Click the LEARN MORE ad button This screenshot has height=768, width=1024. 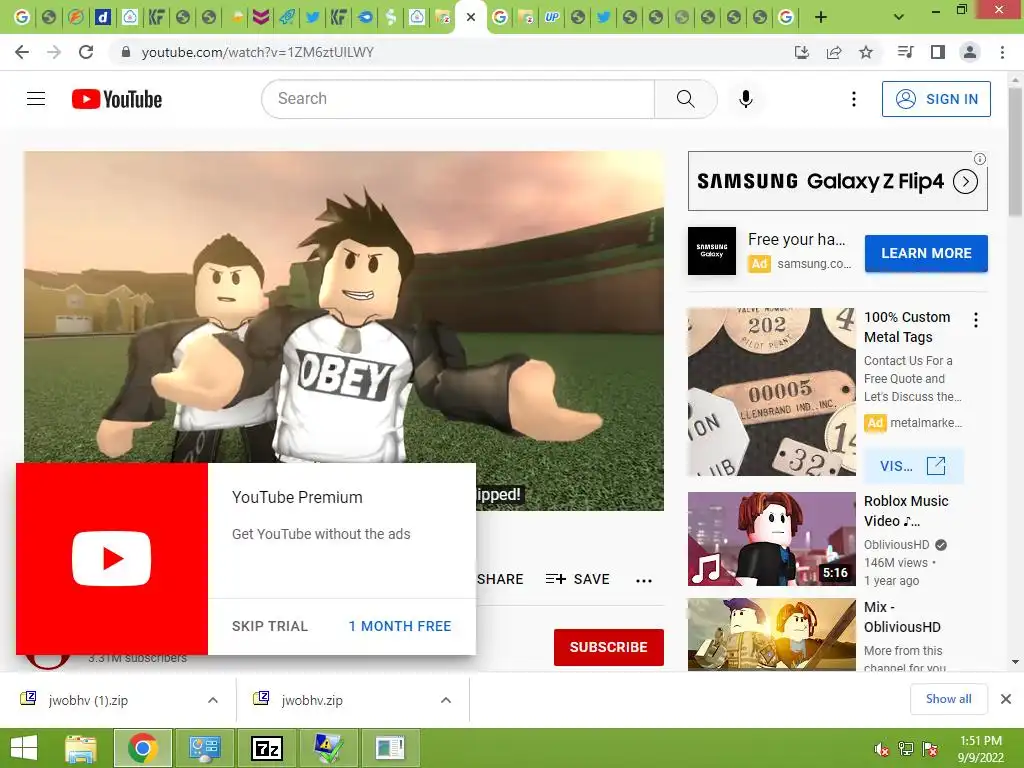[x=926, y=253]
